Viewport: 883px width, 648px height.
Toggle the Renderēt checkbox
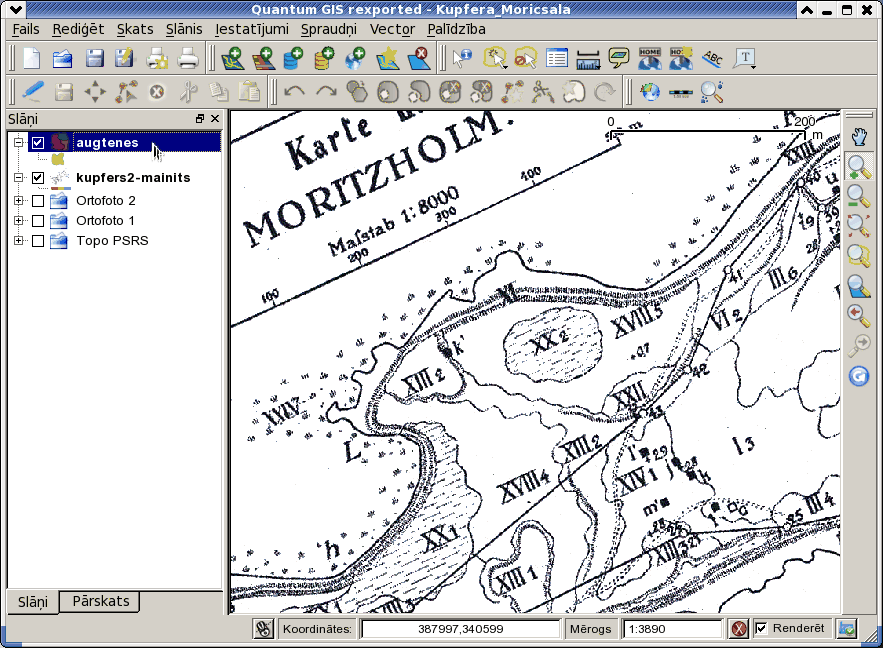[x=761, y=628]
